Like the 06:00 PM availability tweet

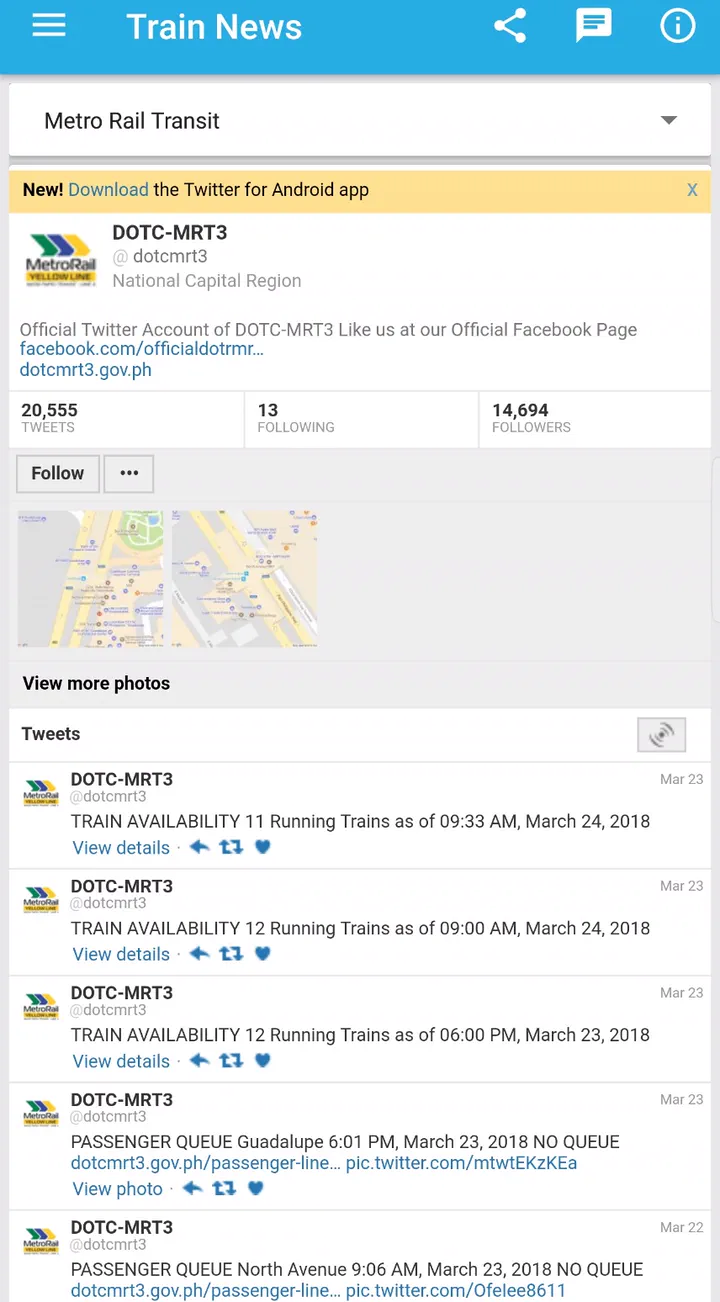(x=262, y=1061)
